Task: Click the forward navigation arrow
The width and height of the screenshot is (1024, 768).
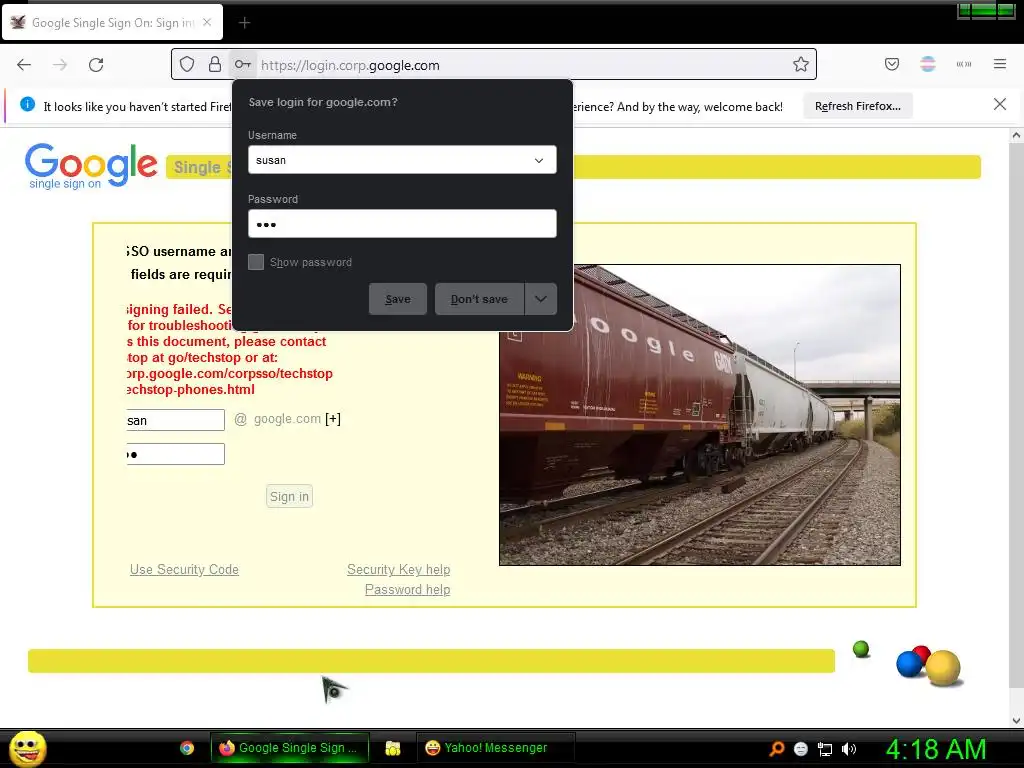Action: click(x=60, y=65)
